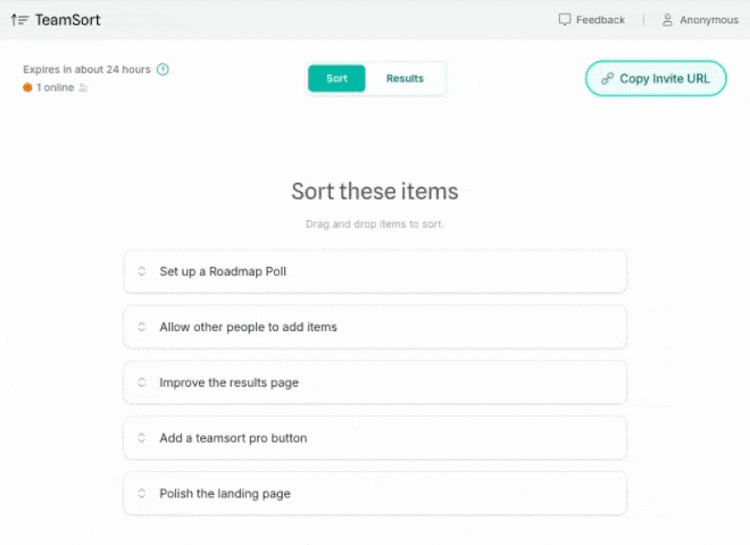Open the Results tab
Viewport: 750px width, 545px height.
pyautogui.click(x=405, y=79)
